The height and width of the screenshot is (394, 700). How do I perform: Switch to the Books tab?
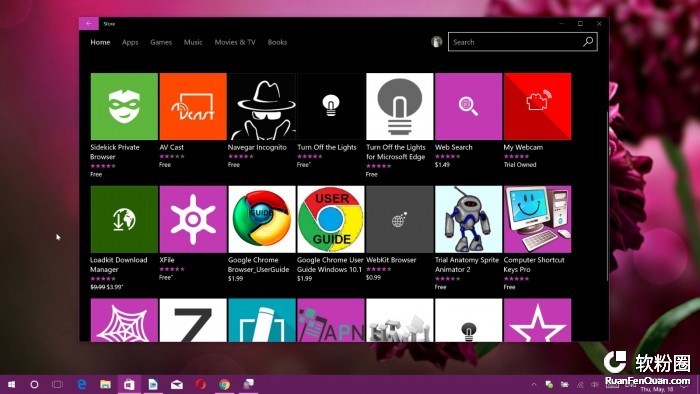(277, 42)
